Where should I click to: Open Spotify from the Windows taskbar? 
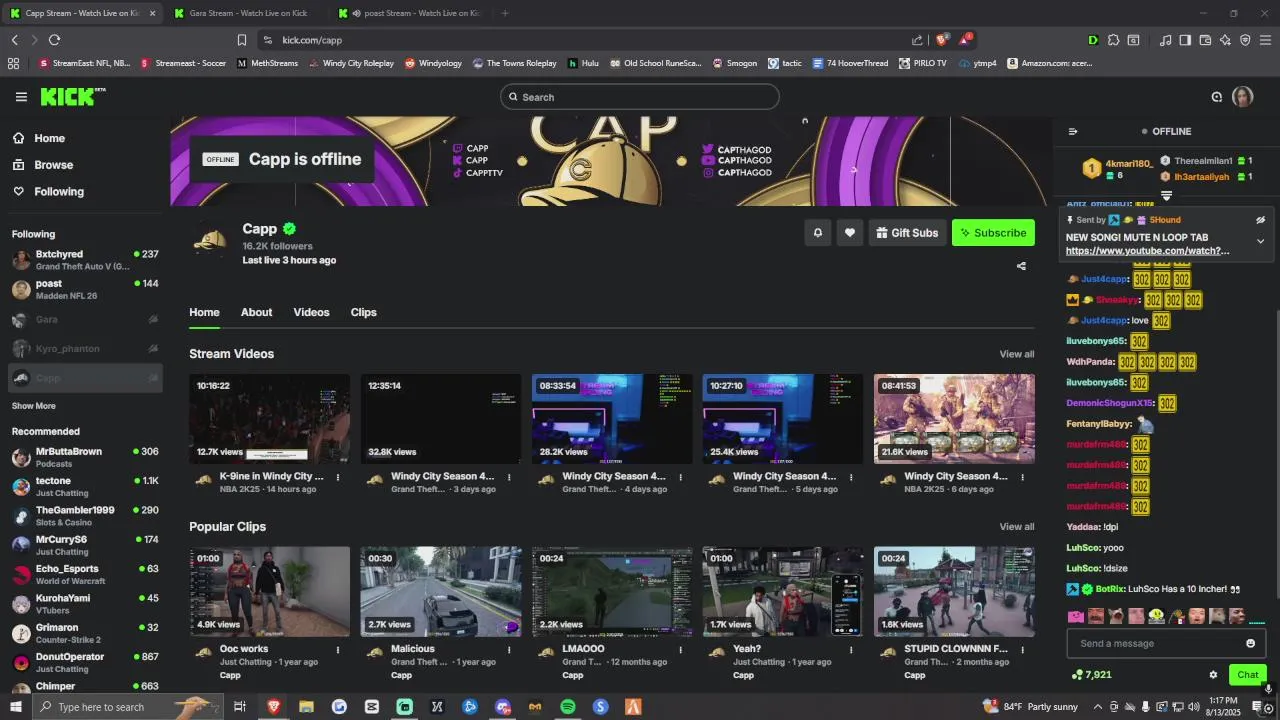tap(568, 707)
